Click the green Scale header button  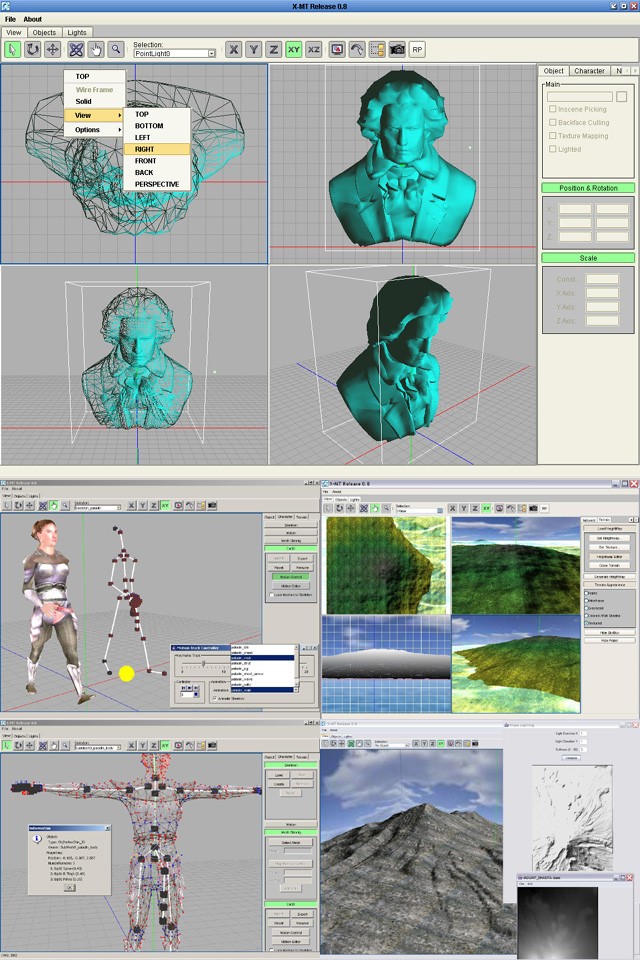coord(588,258)
